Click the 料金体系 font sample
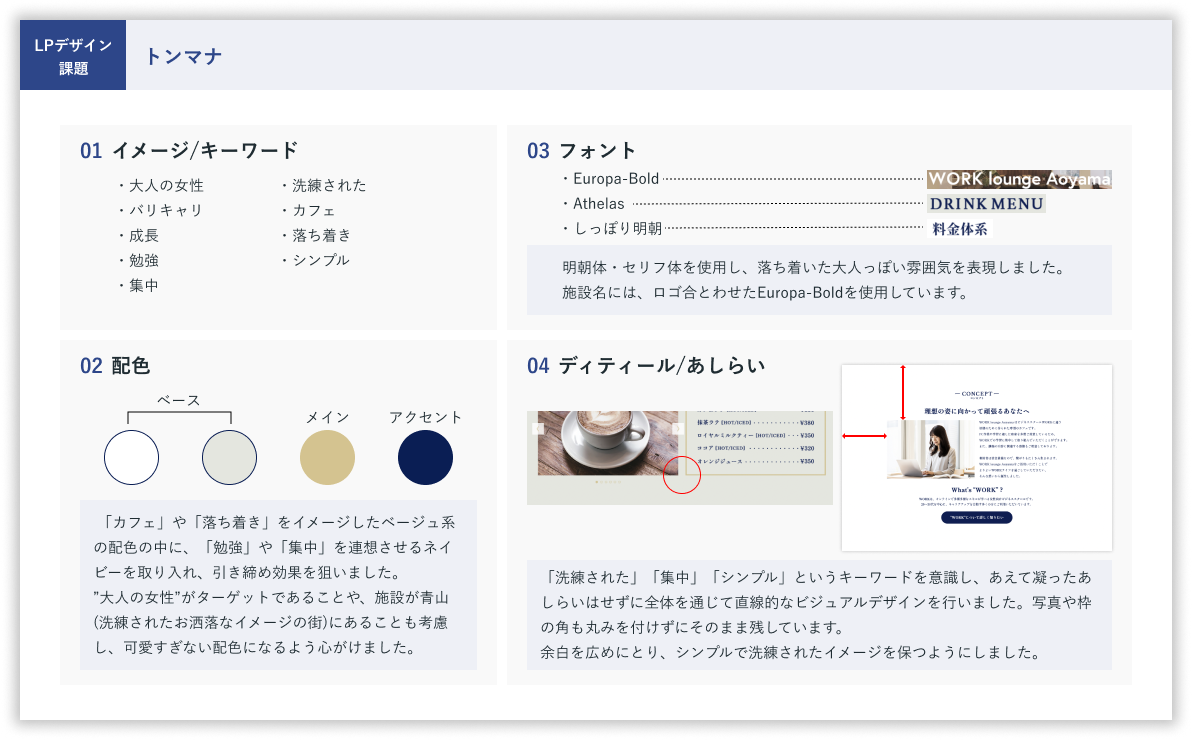This screenshot has width=1192, height=740. [960, 229]
